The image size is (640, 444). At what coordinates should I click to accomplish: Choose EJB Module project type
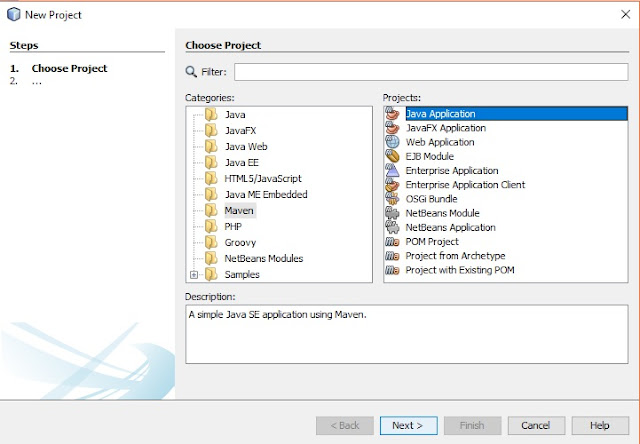click(x=429, y=156)
